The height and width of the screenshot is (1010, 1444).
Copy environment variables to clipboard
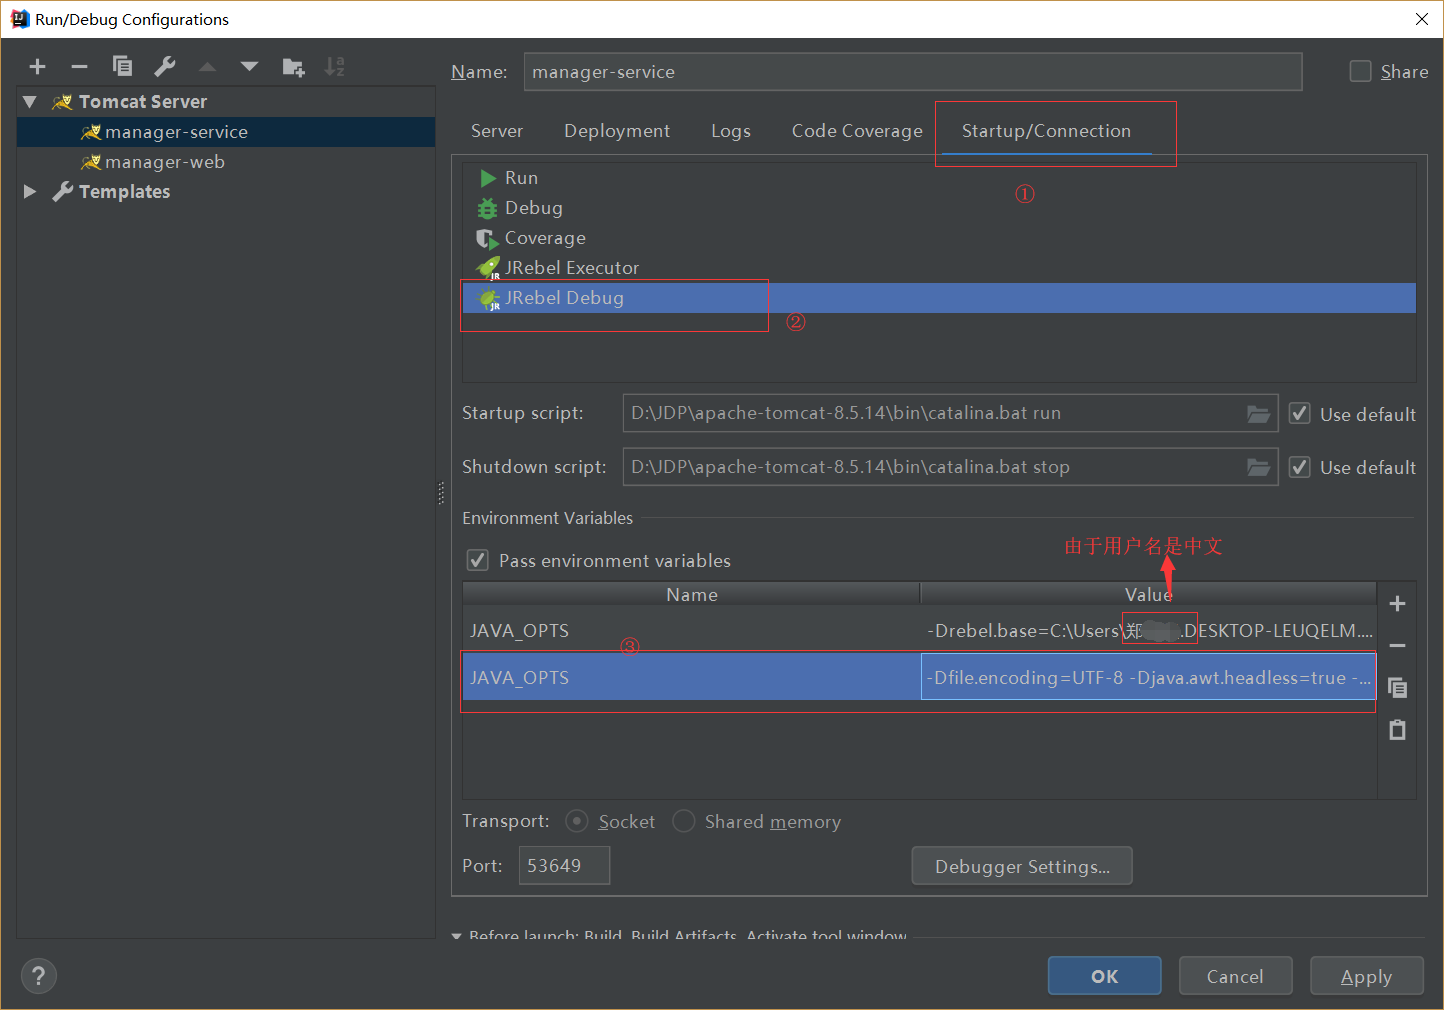1398,688
